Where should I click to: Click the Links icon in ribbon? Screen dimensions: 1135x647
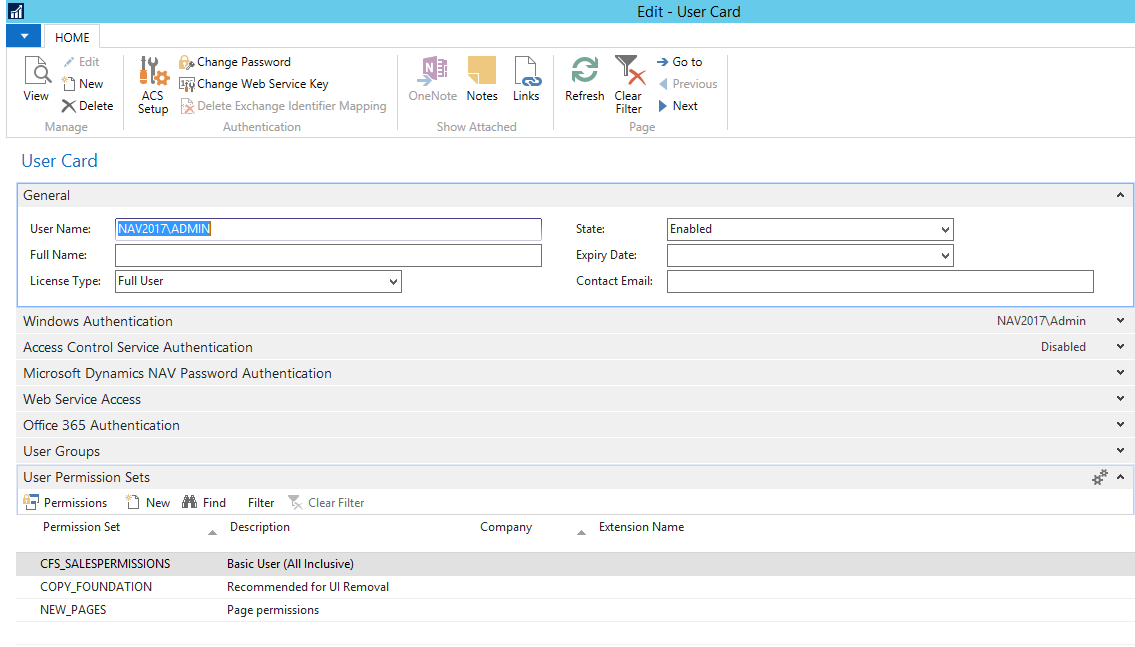[x=526, y=79]
